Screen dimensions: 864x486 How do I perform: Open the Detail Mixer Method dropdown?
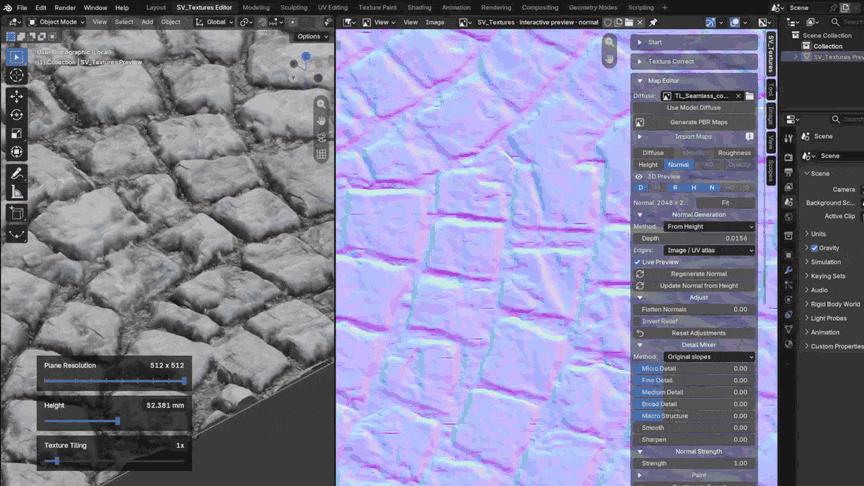coord(709,357)
